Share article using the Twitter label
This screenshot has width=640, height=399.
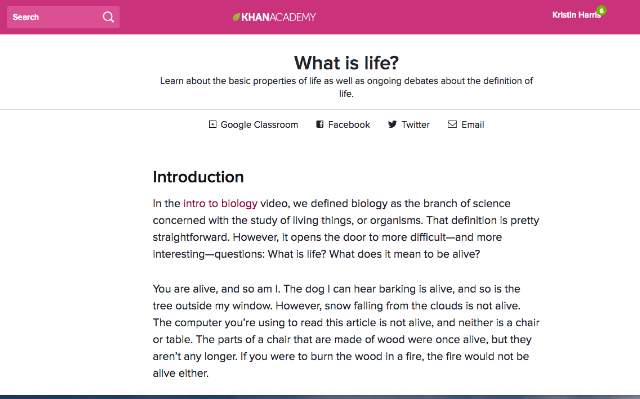pos(416,125)
